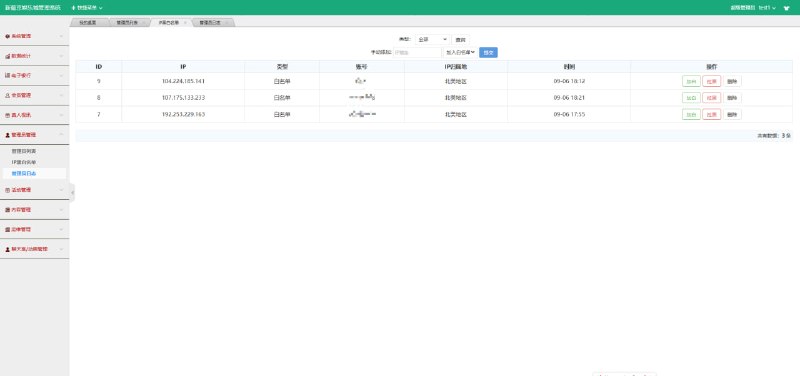Click the 快捷菜单 plus icon in header
800x376 pixels.
point(73,8)
